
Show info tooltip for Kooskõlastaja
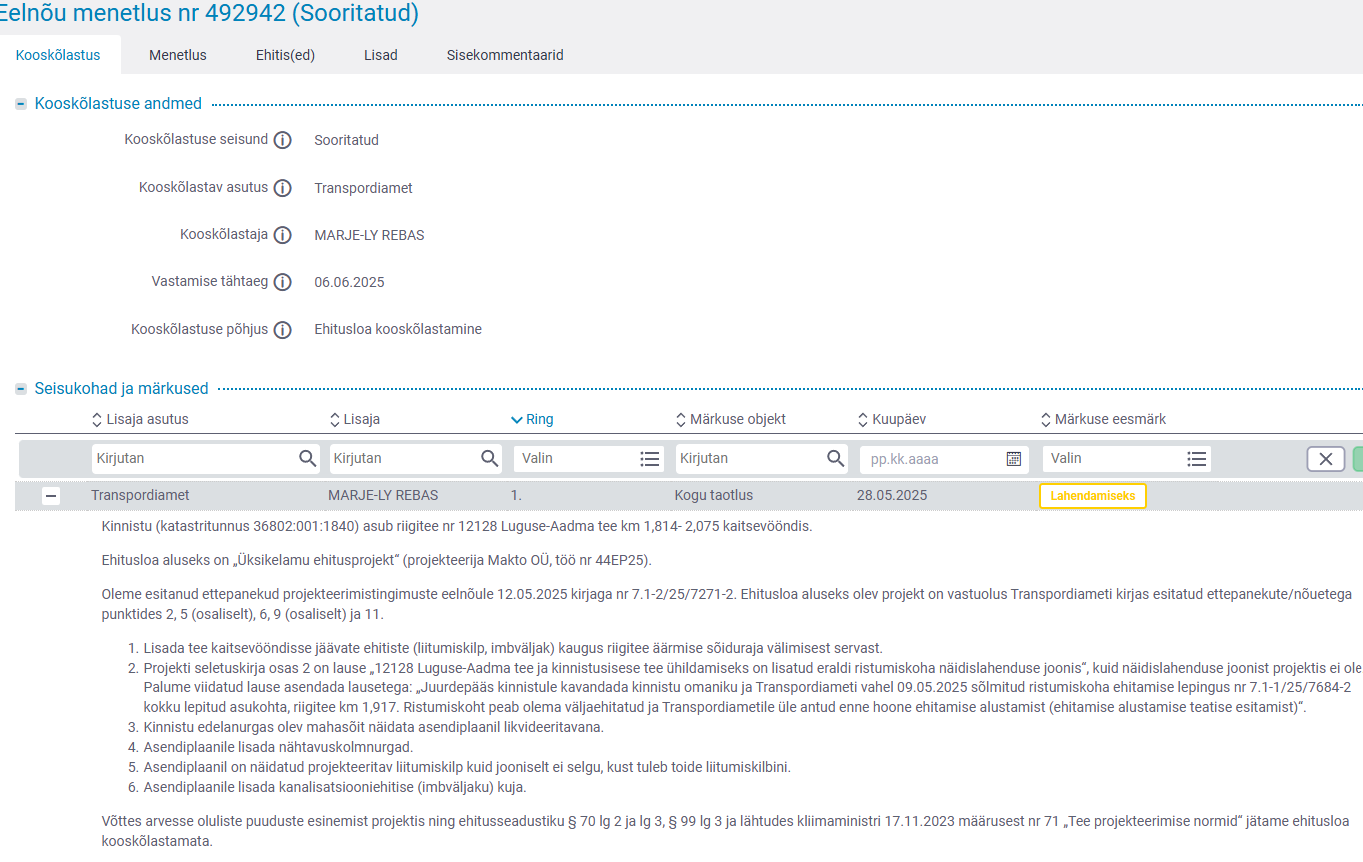coord(283,235)
